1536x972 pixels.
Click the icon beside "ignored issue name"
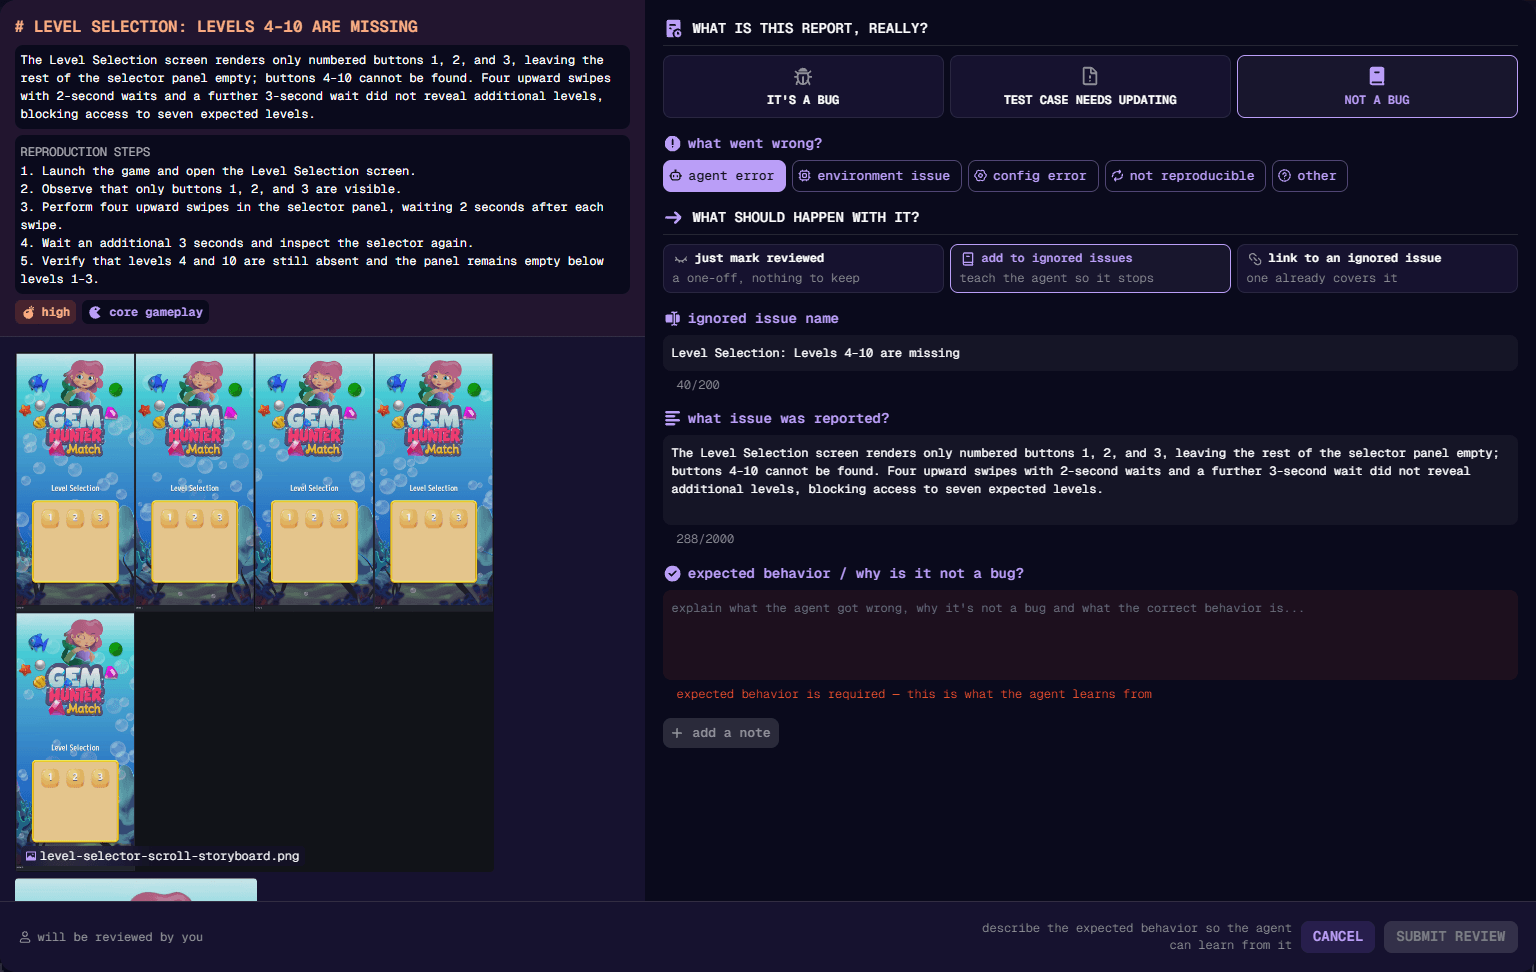[x=673, y=319]
